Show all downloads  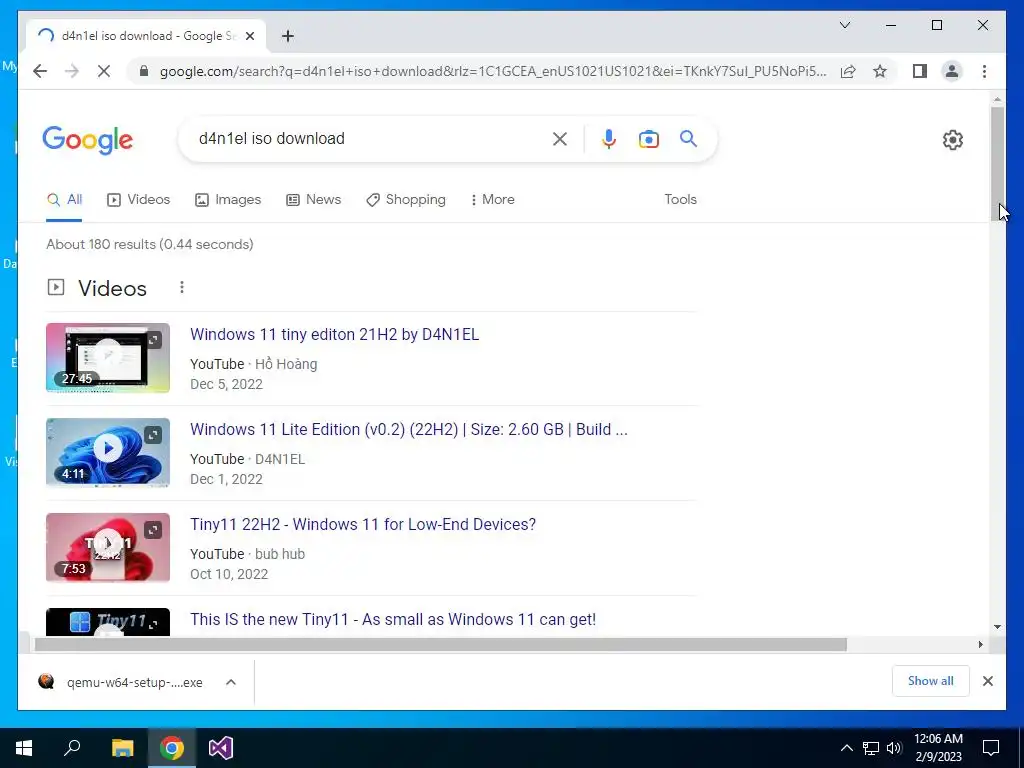(931, 681)
